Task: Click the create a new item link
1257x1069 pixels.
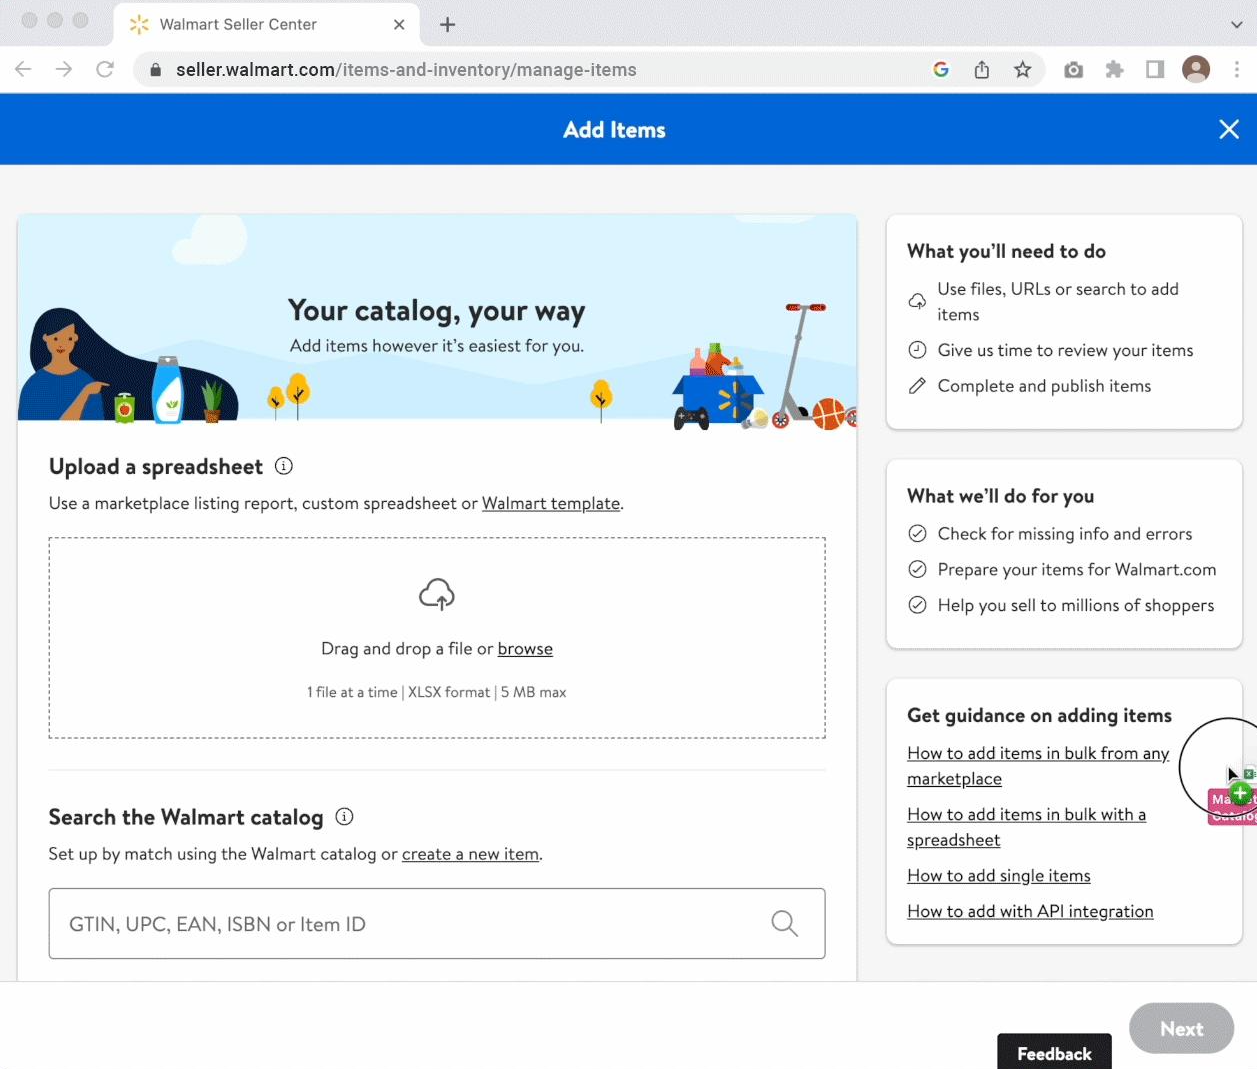Action: (x=471, y=854)
